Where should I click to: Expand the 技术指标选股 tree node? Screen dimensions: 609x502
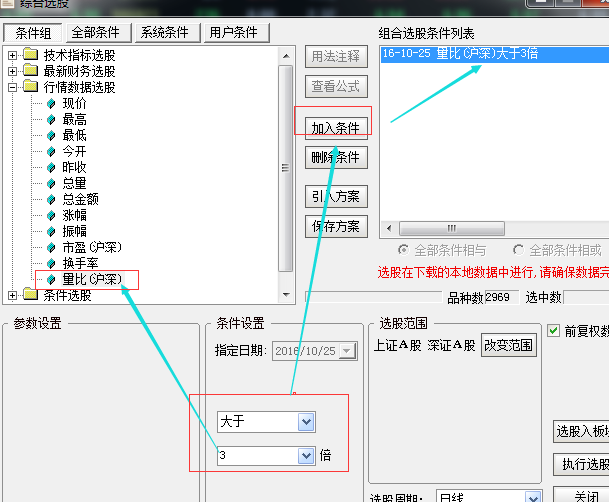(12, 56)
